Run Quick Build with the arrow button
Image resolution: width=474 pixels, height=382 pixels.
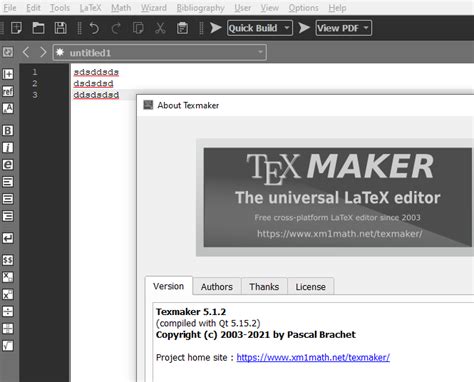coord(216,28)
